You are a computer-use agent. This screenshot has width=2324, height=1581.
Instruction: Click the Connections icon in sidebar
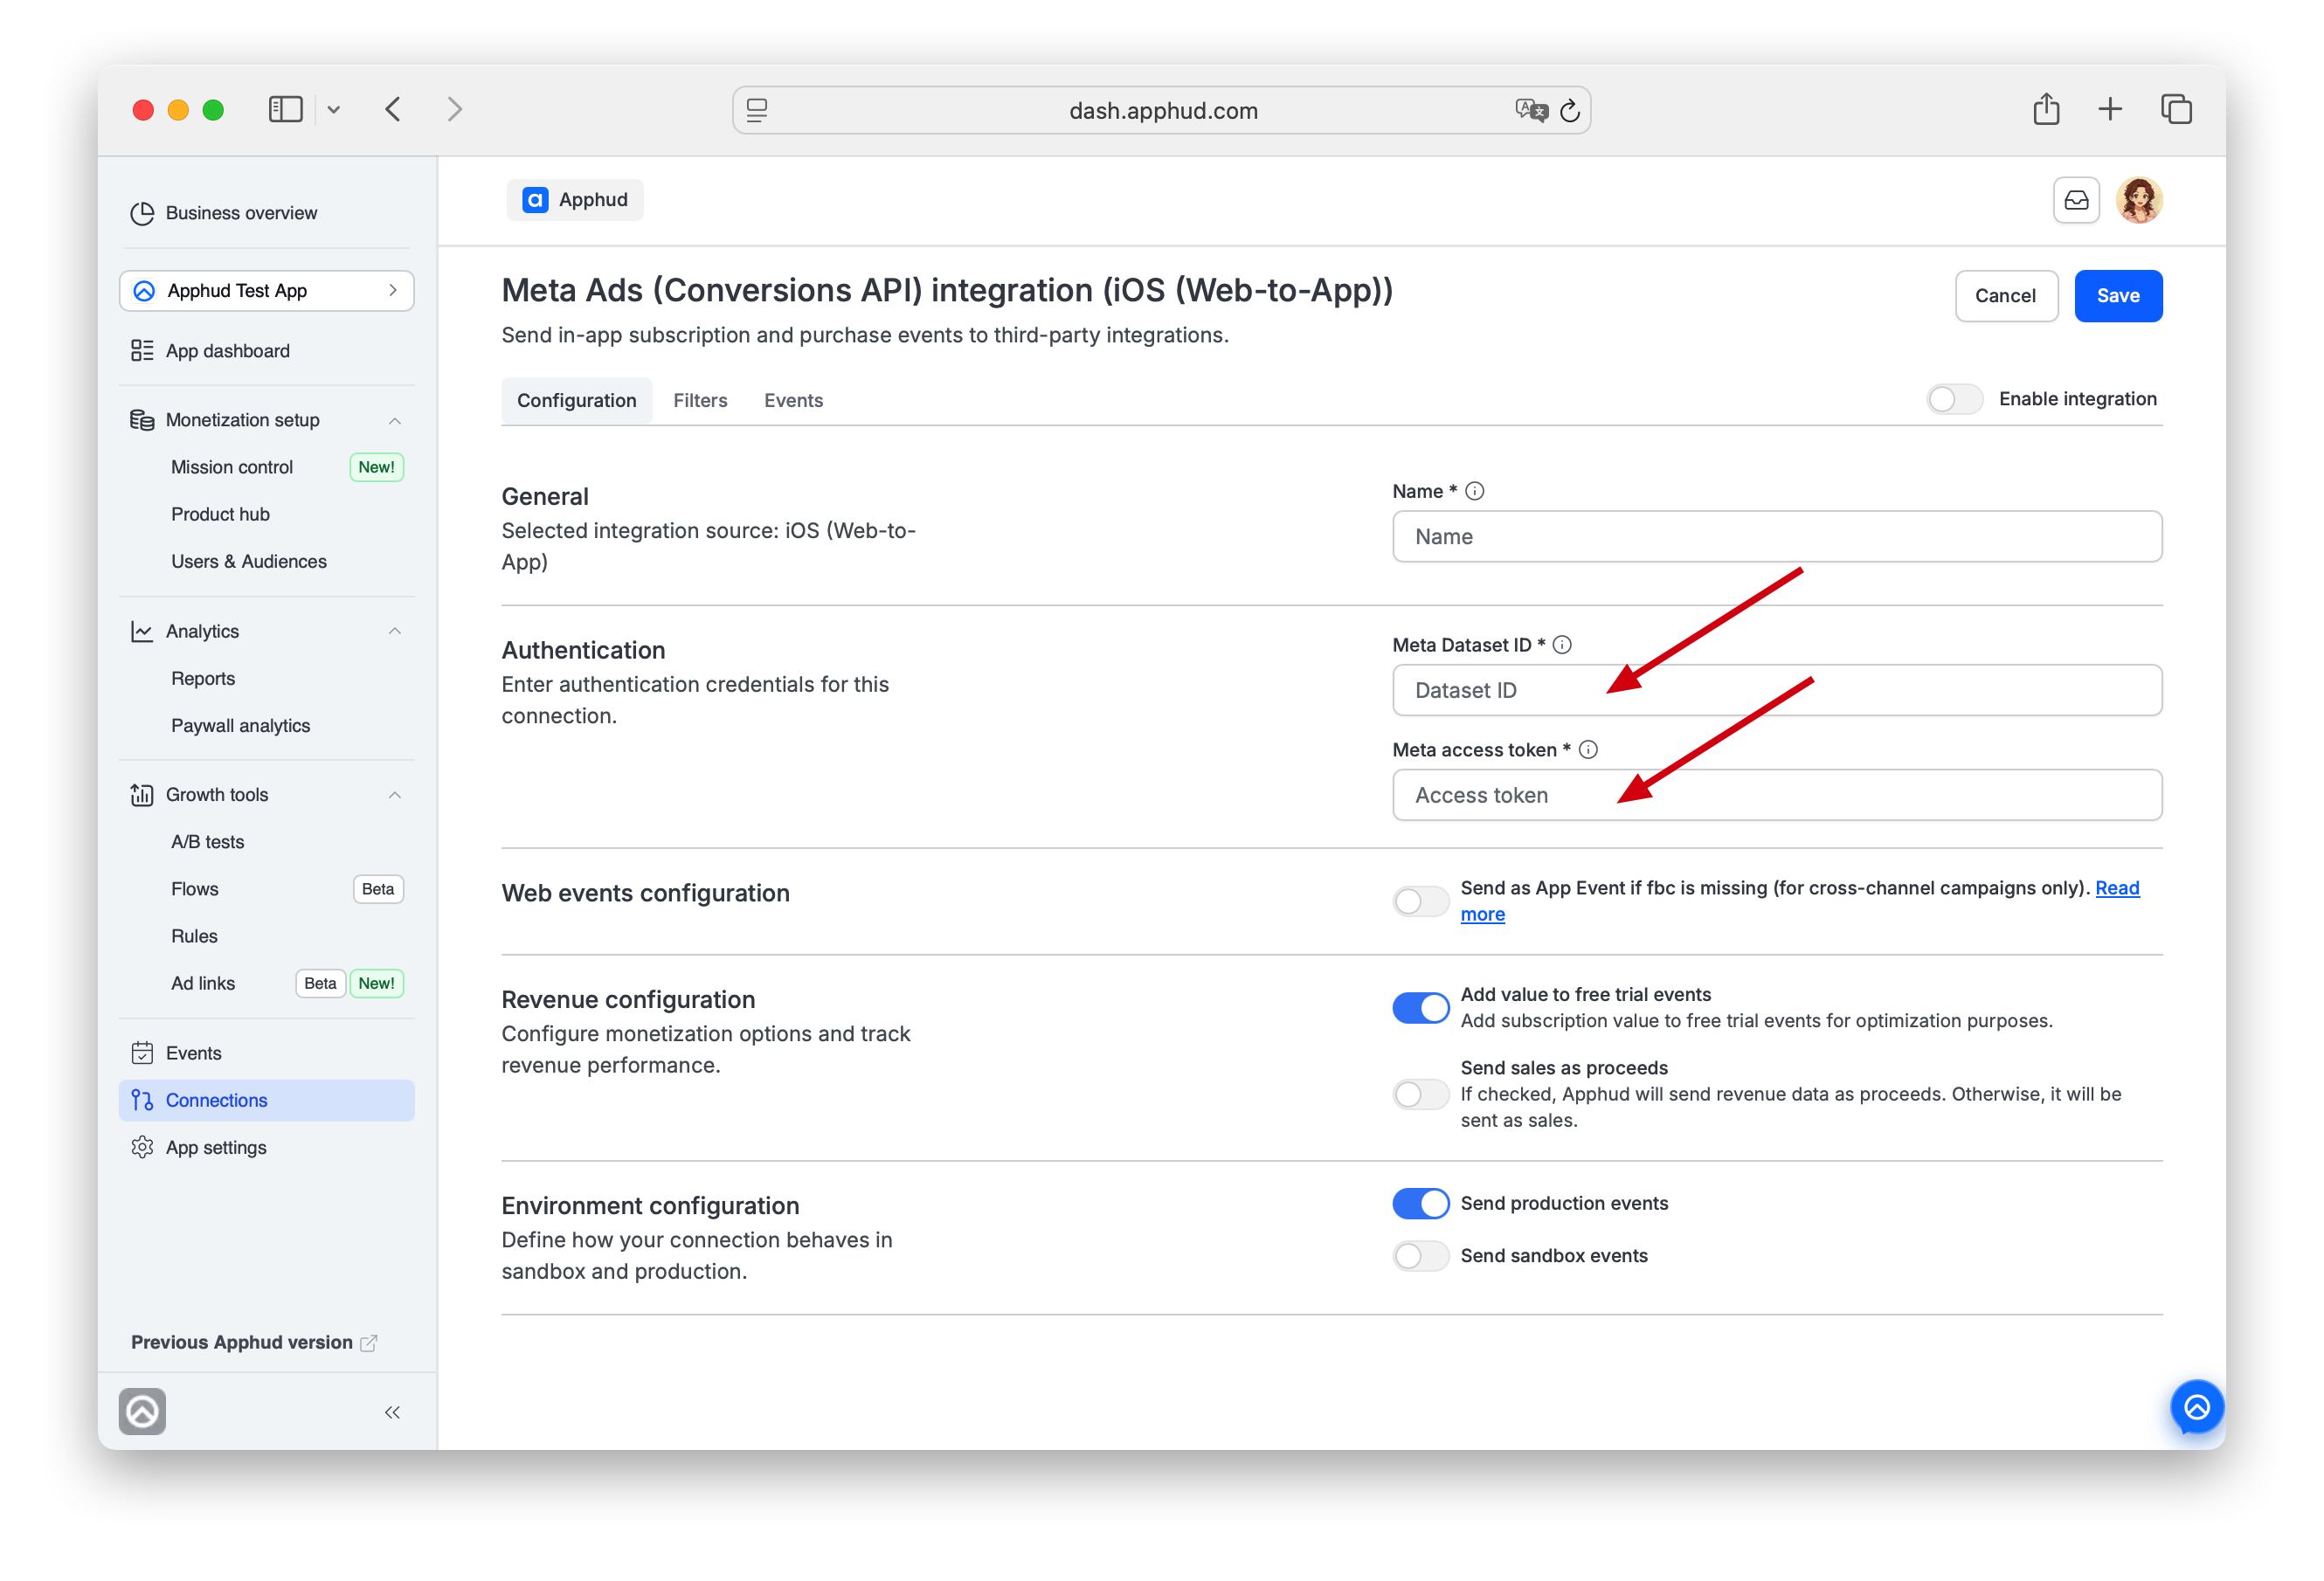click(x=142, y=1100)
